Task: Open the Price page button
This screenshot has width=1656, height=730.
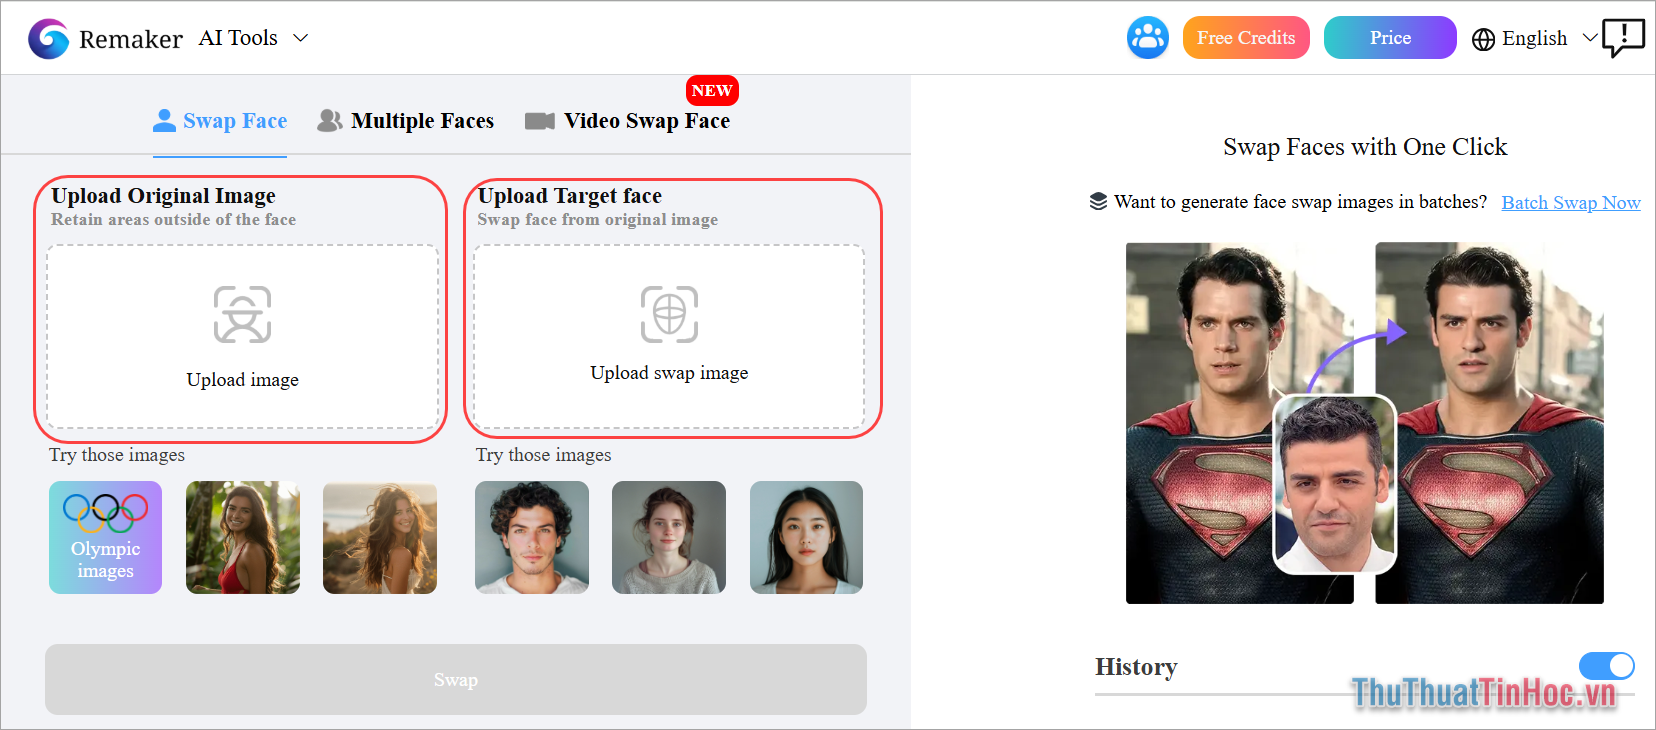Action: tap(1390, 38)
